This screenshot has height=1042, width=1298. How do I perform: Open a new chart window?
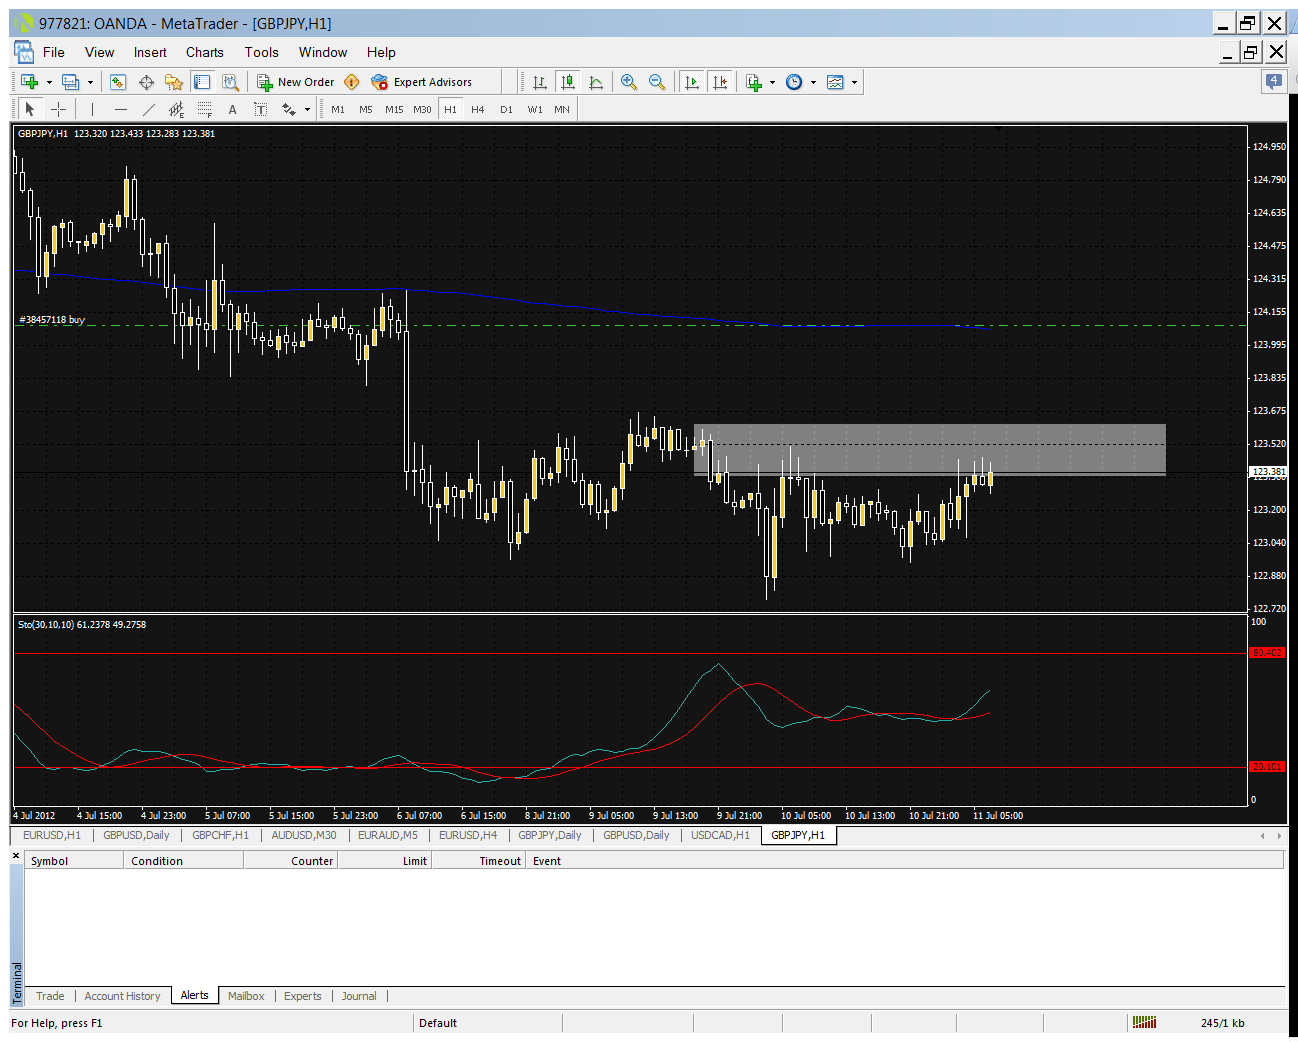[x=29, y=82]
